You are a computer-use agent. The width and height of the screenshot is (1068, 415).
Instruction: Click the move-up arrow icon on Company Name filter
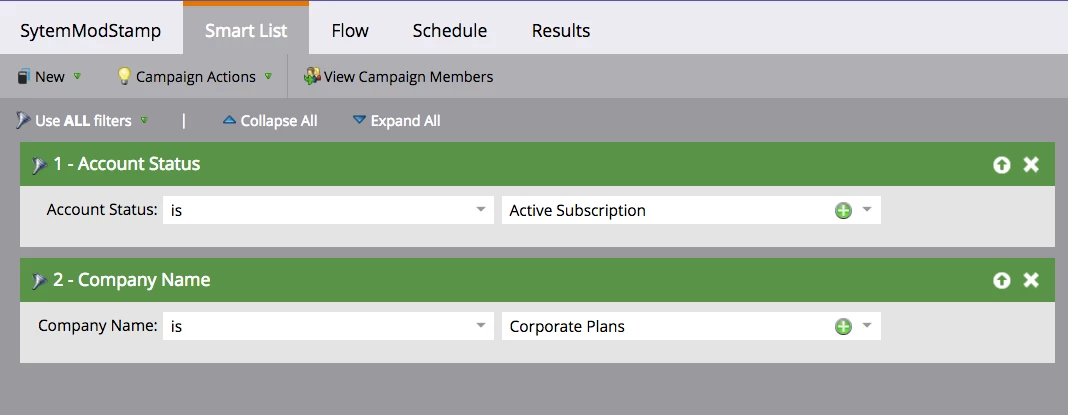tap(1002, 281)
